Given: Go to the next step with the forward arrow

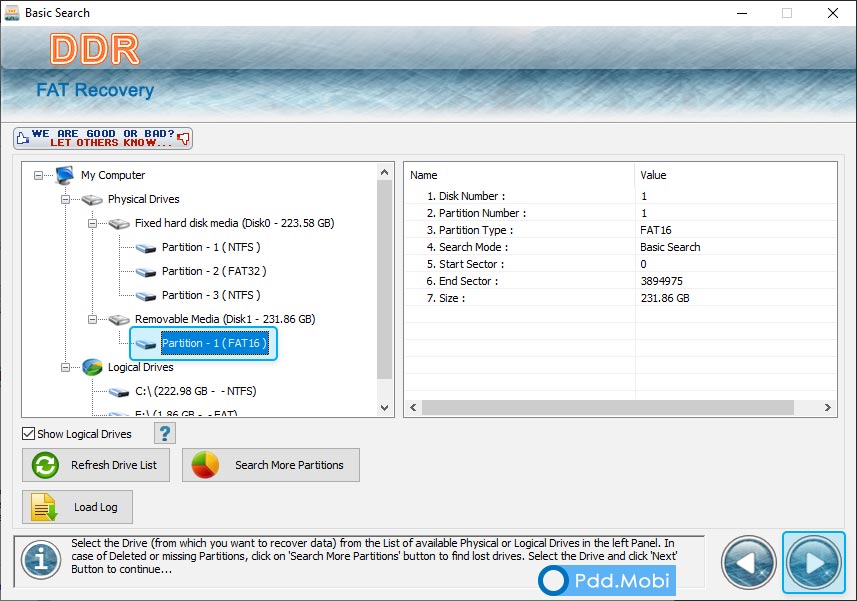Looking at the screenshot, I should coord(813,563).
